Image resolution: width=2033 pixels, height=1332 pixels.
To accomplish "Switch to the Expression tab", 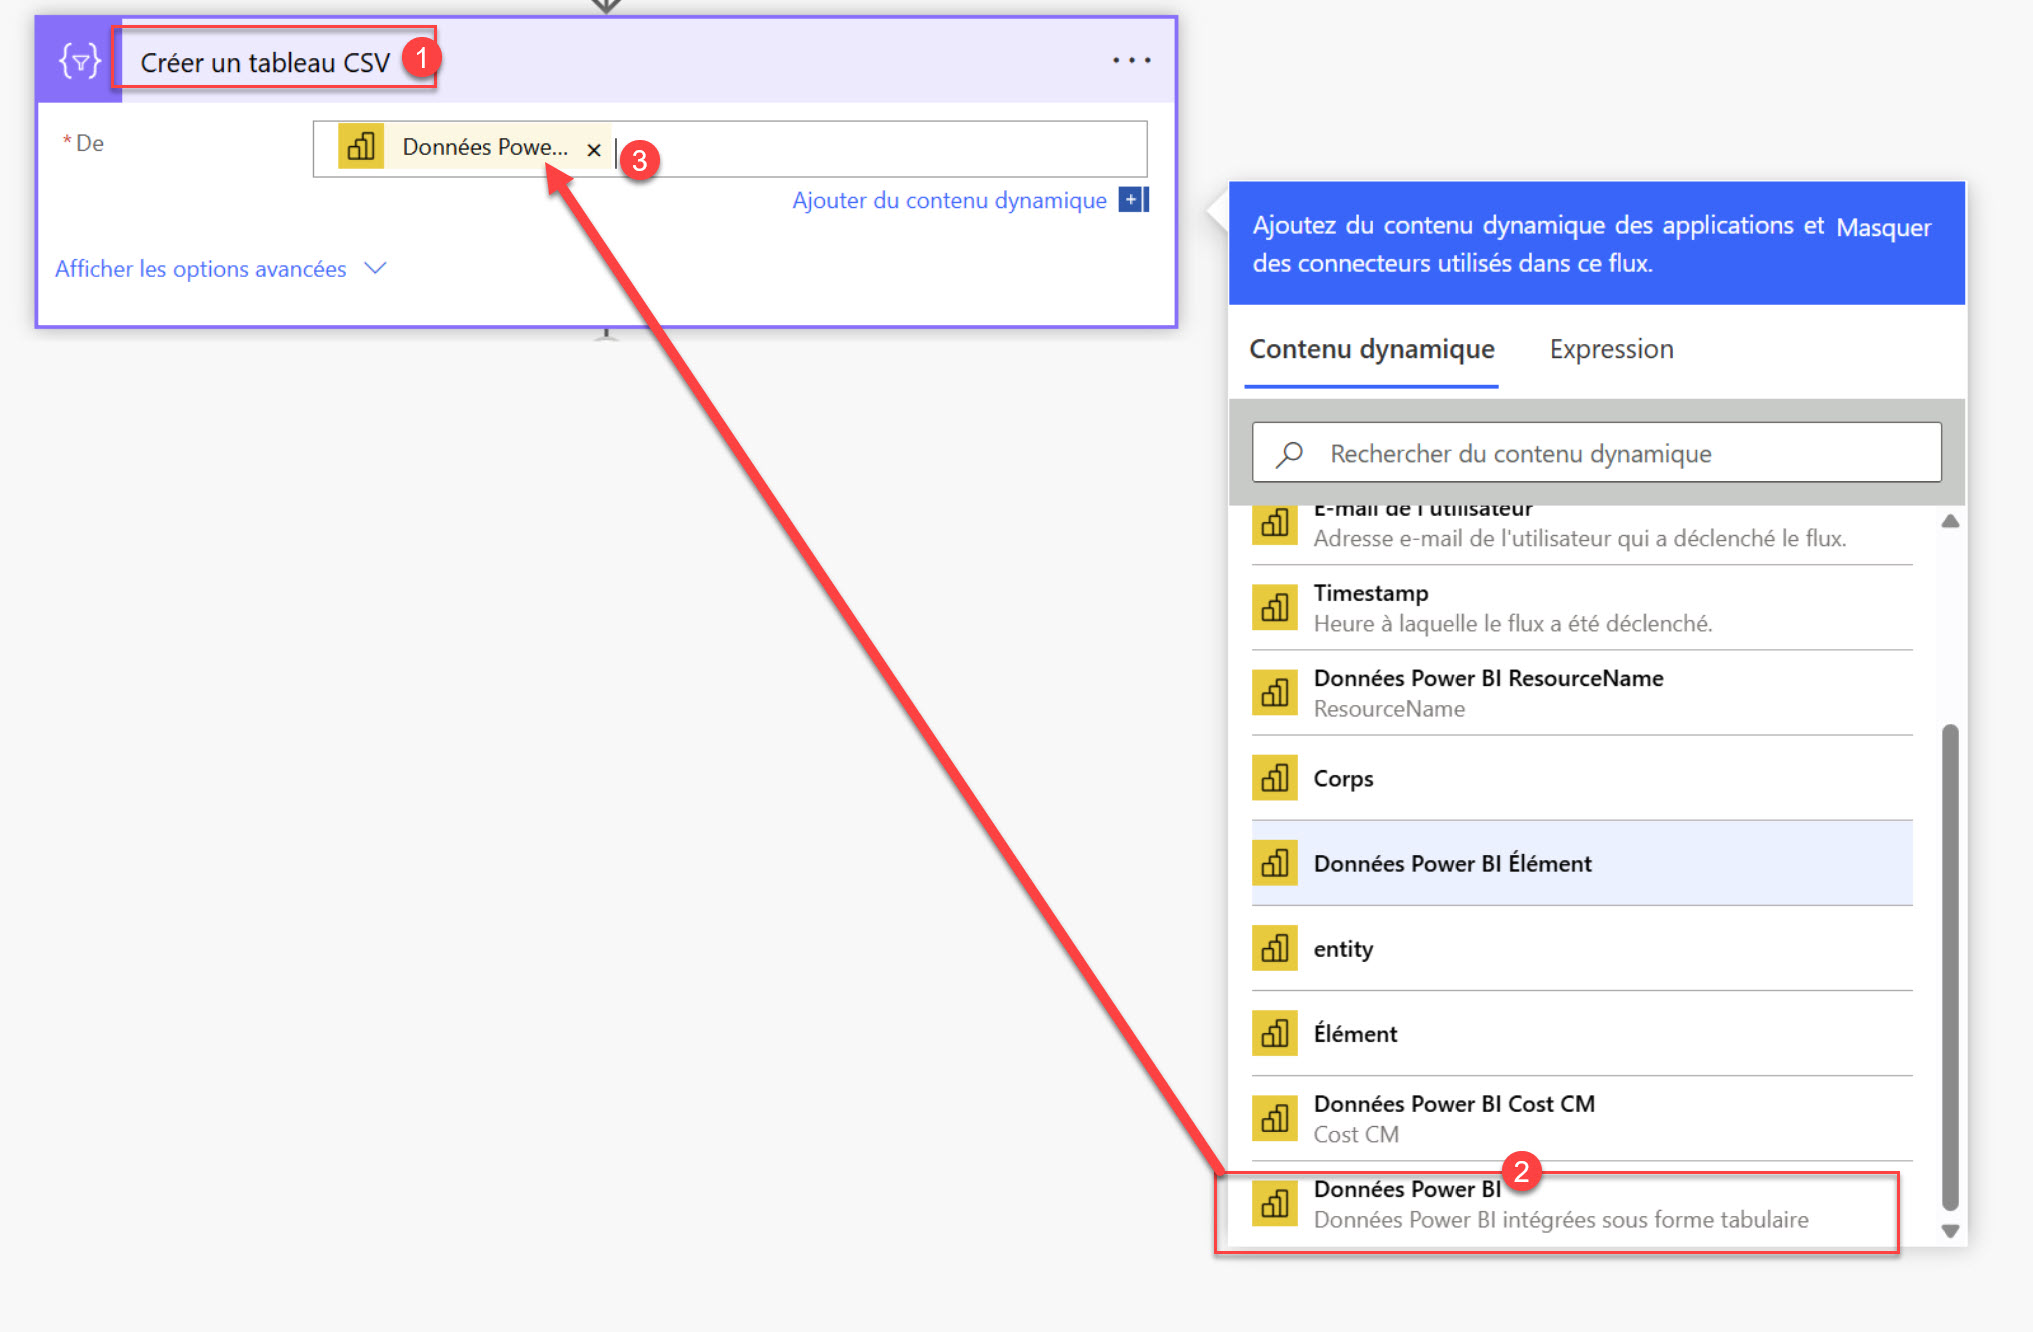I will (x=1611, y=349).
